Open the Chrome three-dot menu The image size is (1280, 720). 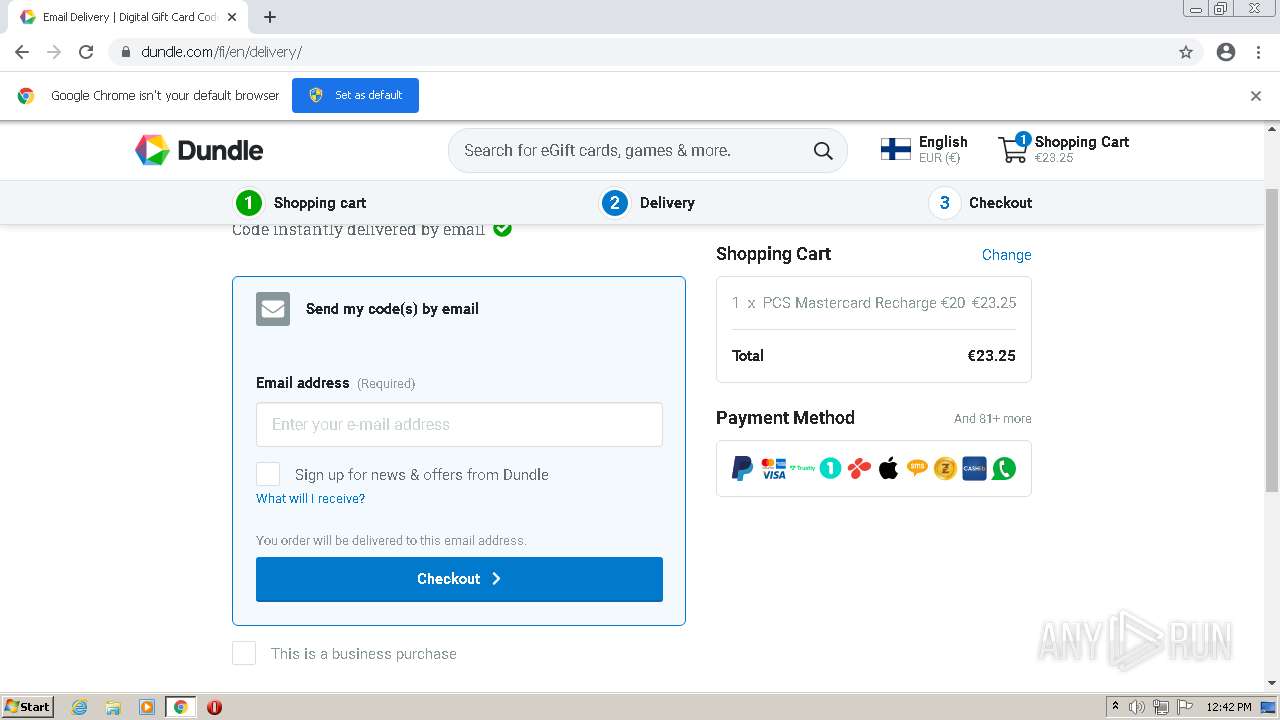1258,52
